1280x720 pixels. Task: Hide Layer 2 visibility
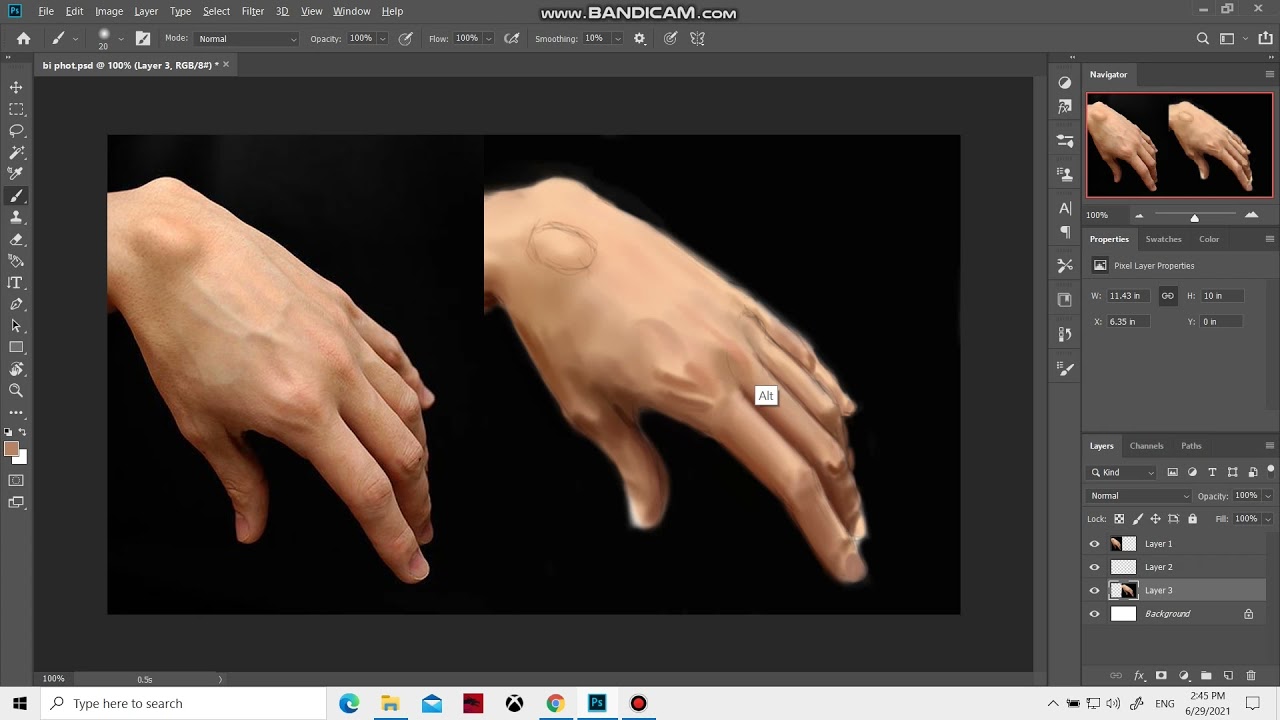pyautogui.click(x=1094, y=567)
